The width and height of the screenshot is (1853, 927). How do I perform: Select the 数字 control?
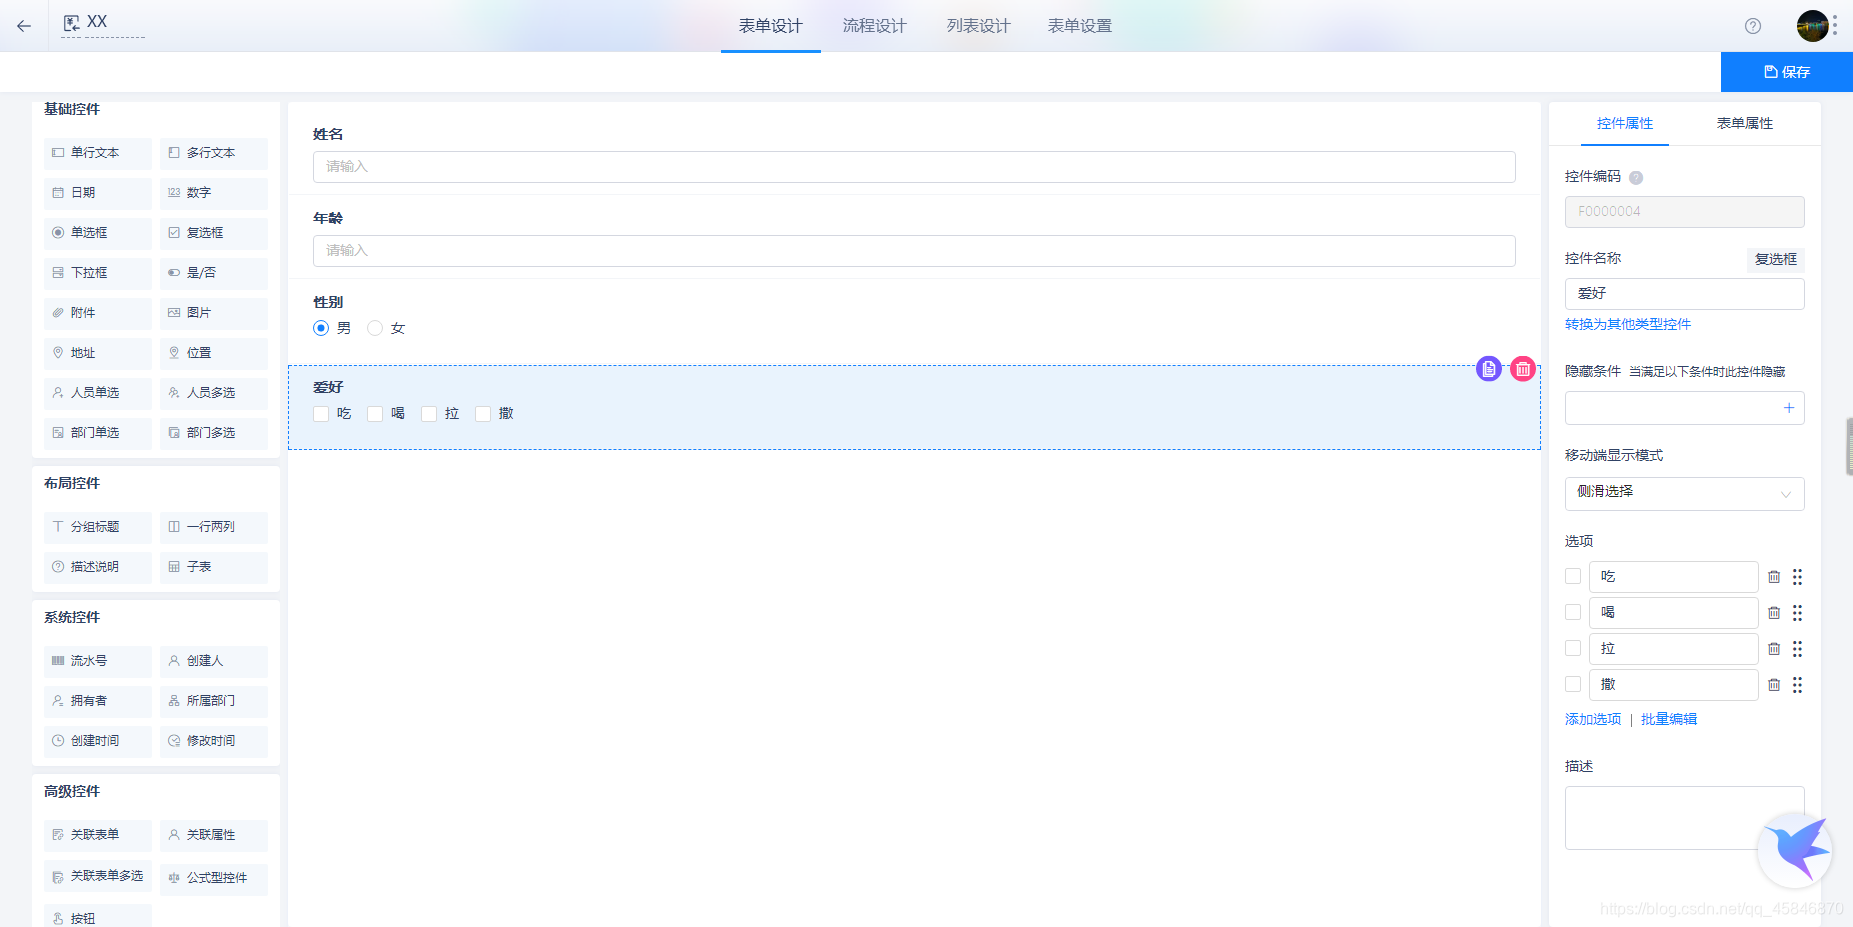tap(214, 193)
